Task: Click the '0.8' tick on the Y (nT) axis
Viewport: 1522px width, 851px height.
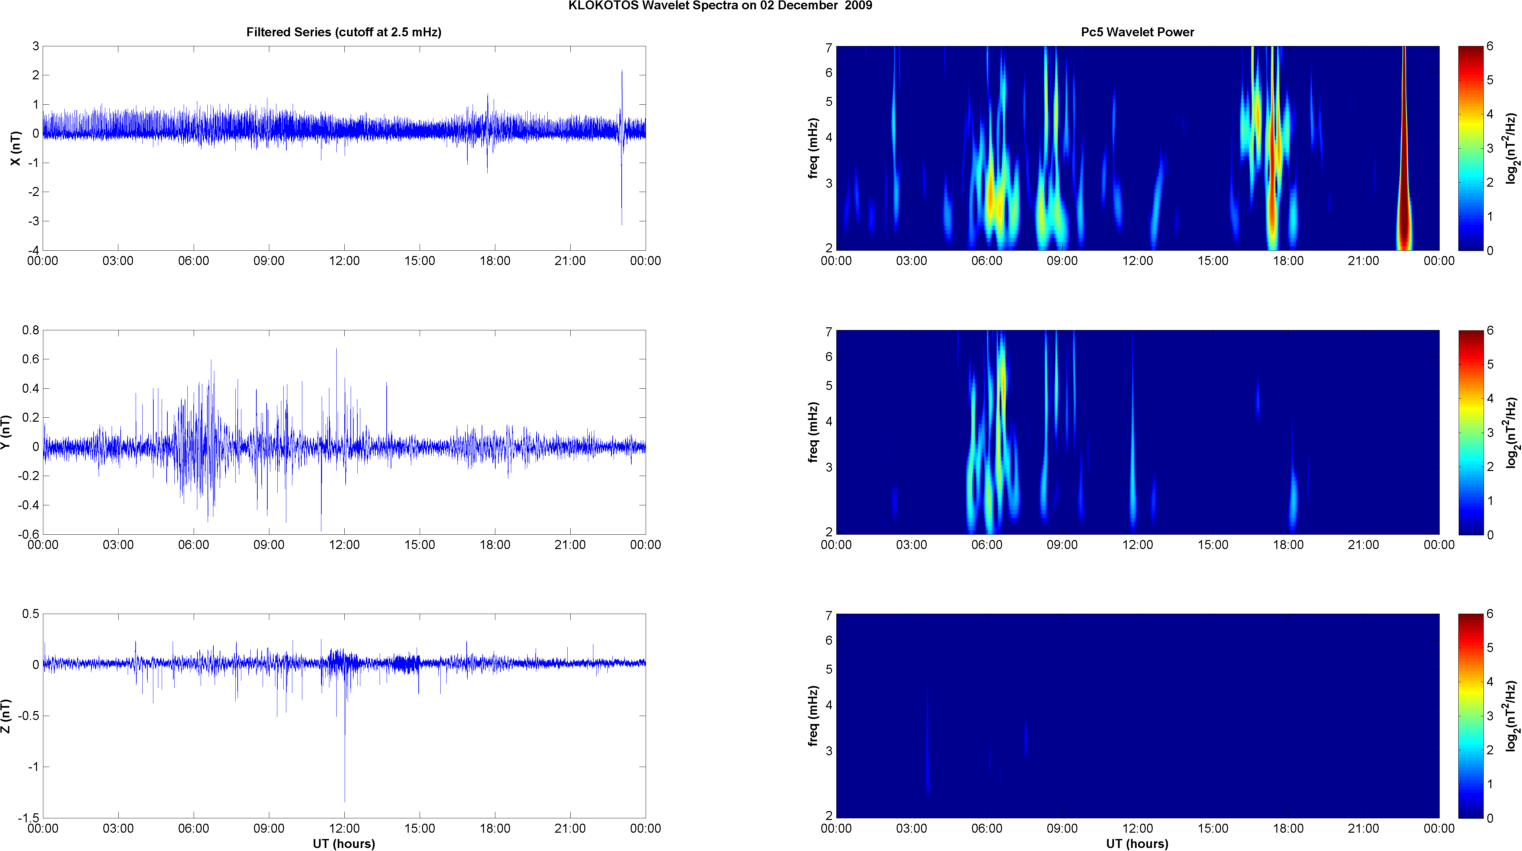Action: pyautogui.click(x=30, y=330)
